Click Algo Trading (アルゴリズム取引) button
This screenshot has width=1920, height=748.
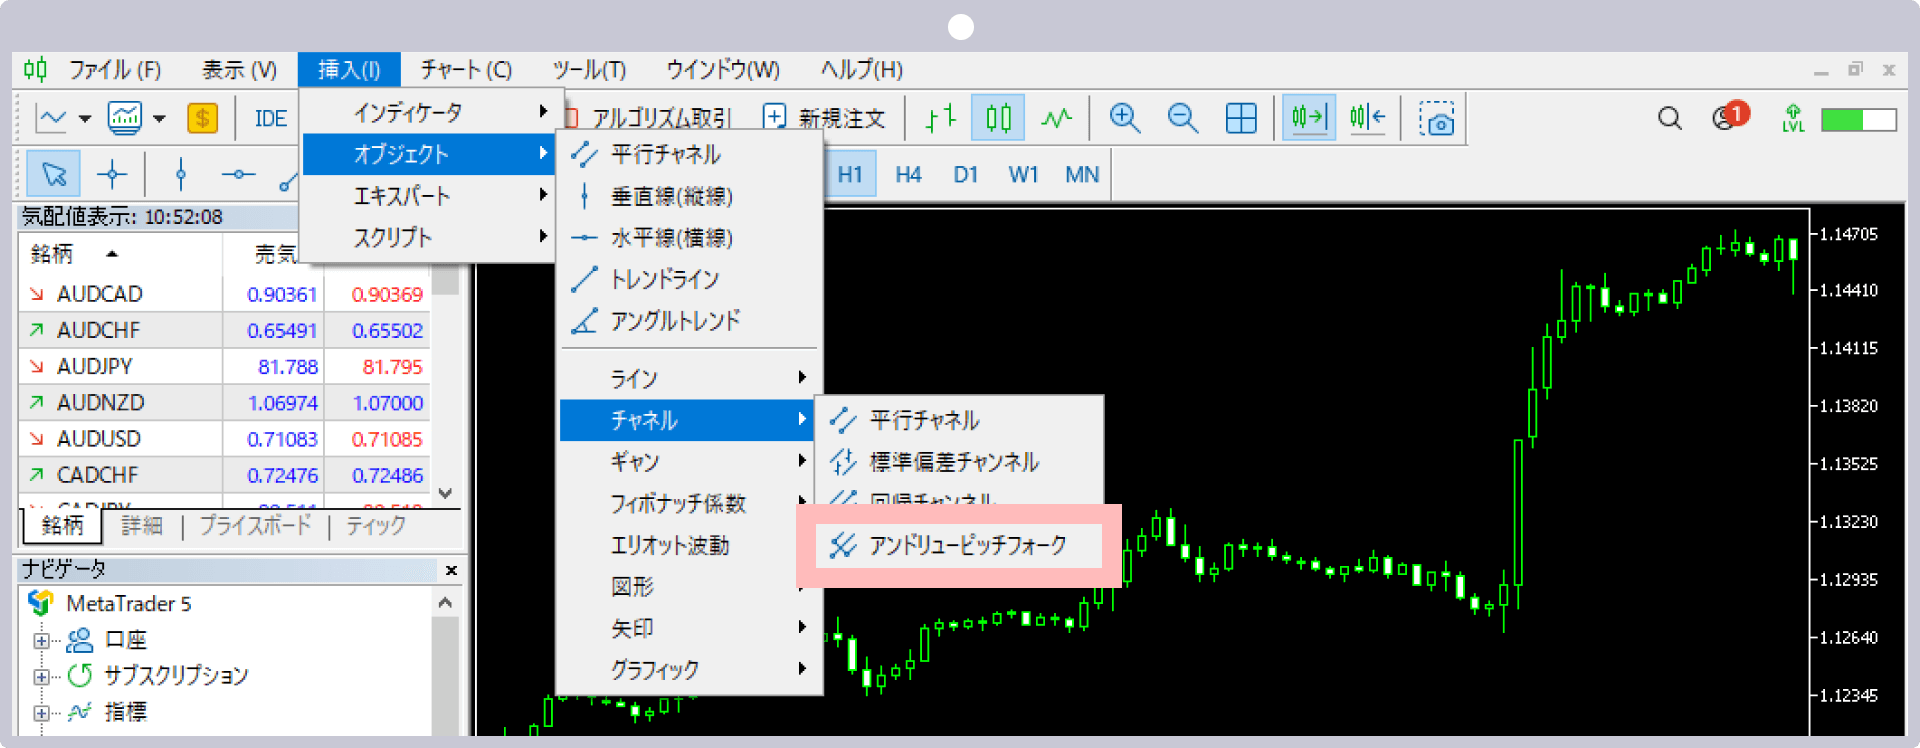tap(650, 118)
